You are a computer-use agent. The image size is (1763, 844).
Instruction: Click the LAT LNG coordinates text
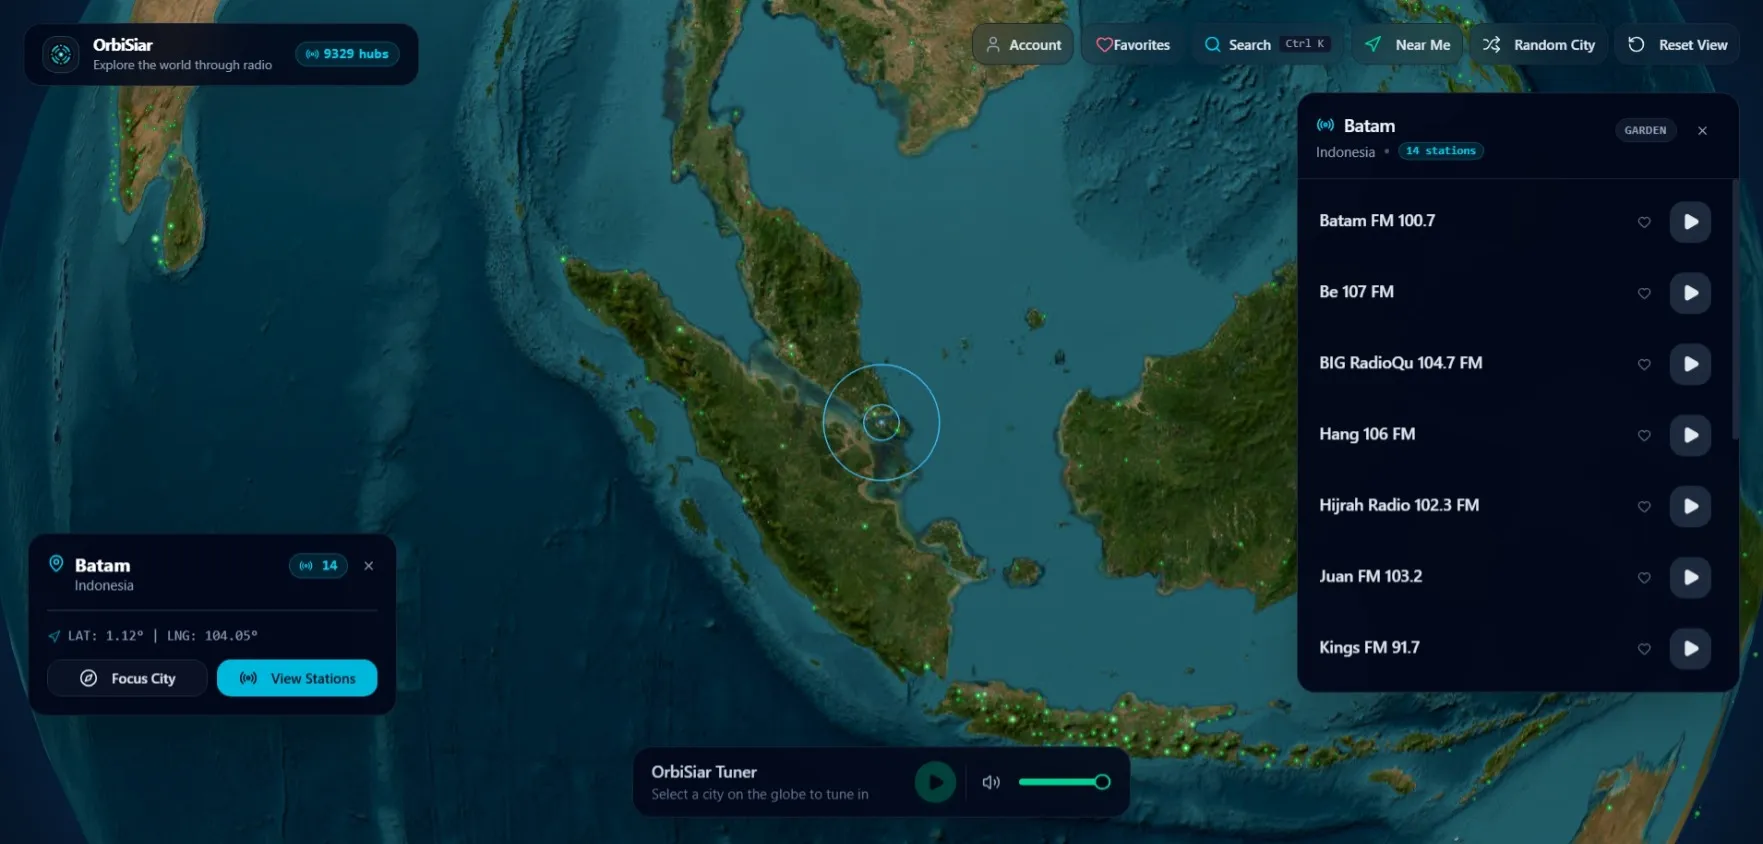click(x=162, y=636)
